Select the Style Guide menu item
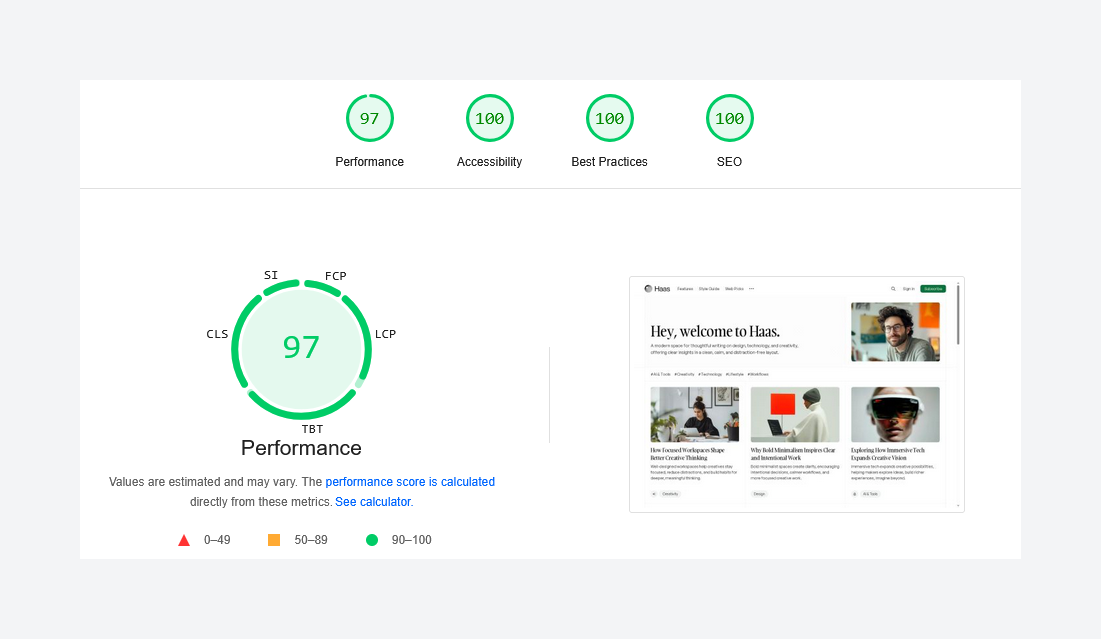This screenshot has height=639, width=1101. (x=709, y=289)
